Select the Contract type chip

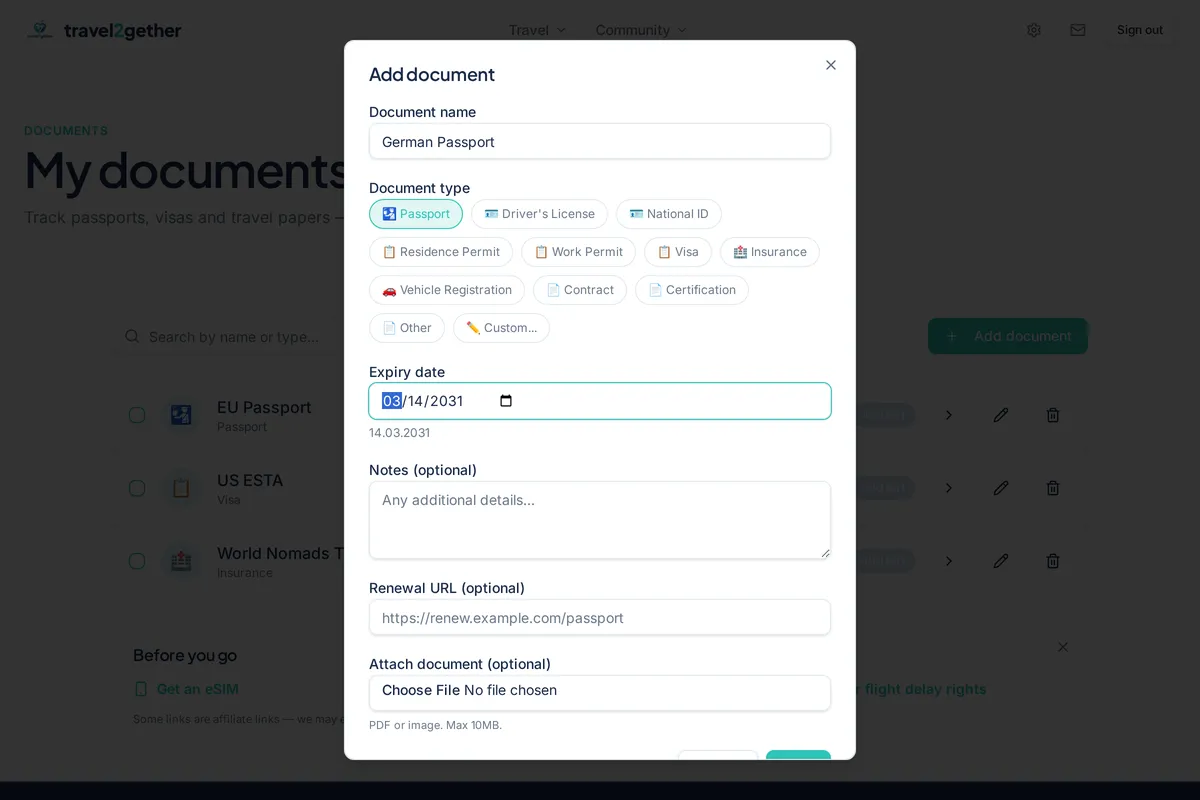(x=580, y=290)
